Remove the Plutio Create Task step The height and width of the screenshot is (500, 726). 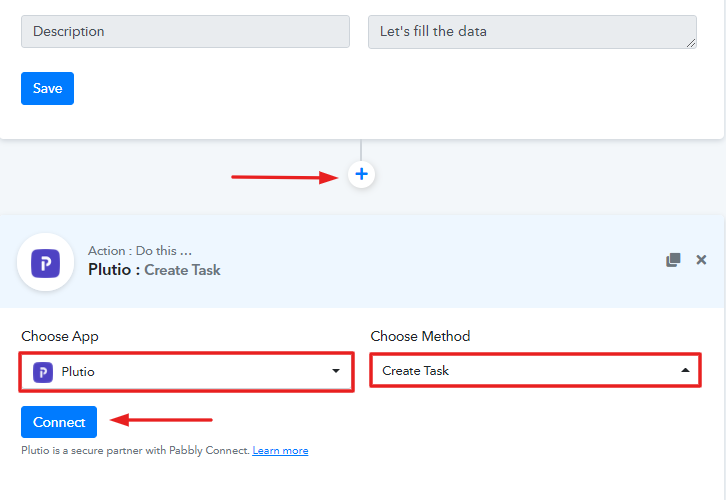(701, 260)
